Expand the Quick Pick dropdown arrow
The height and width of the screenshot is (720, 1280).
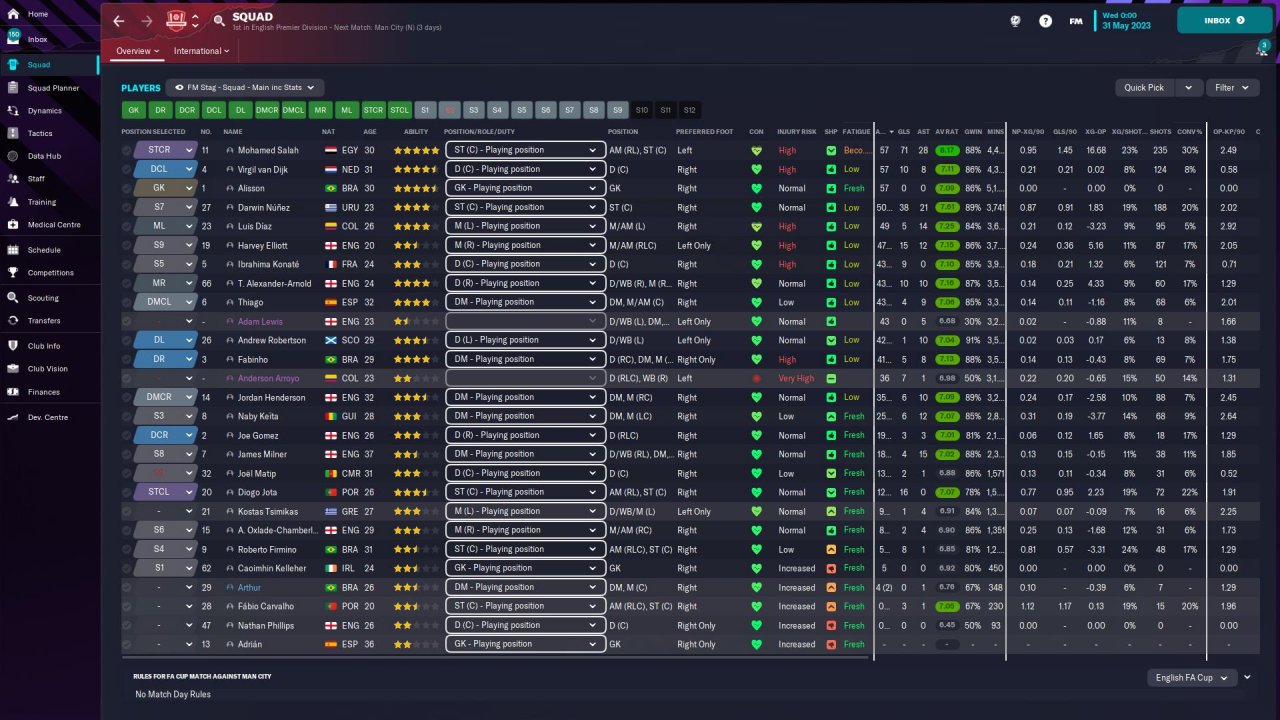click(1189, 88)
